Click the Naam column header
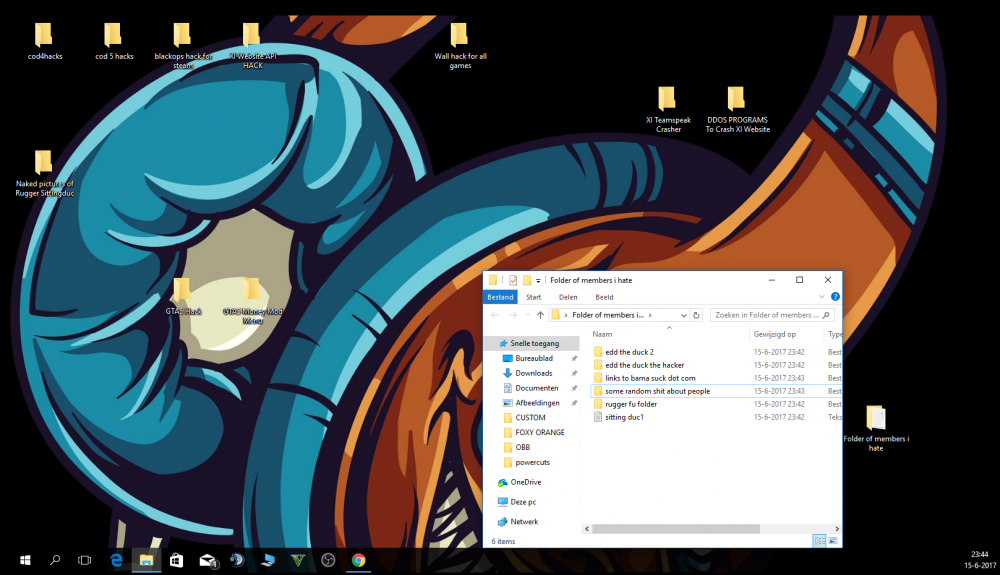Viewport: 1000px width, 575px height. pyautogui.click(x=602, y=334)
